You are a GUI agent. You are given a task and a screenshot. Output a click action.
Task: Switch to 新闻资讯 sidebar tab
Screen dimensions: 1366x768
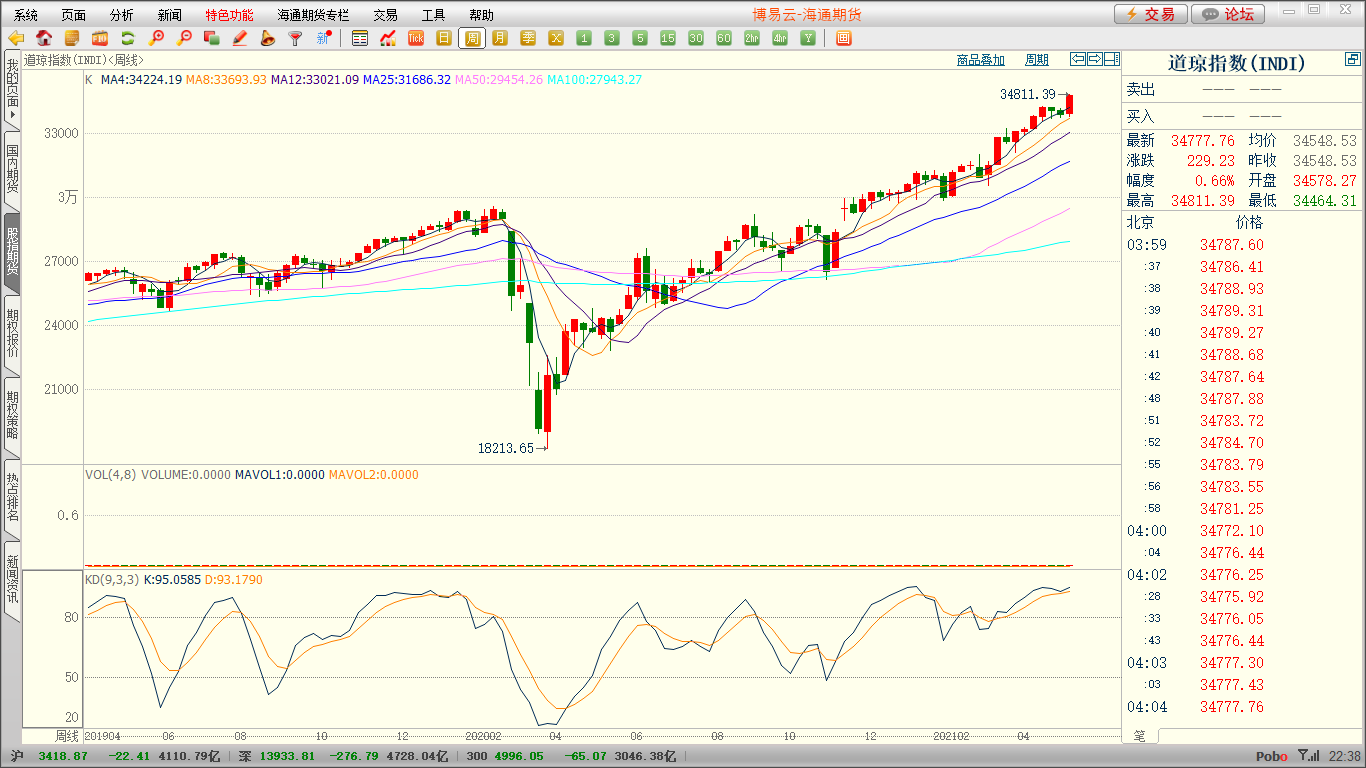(x=11, y=579)
